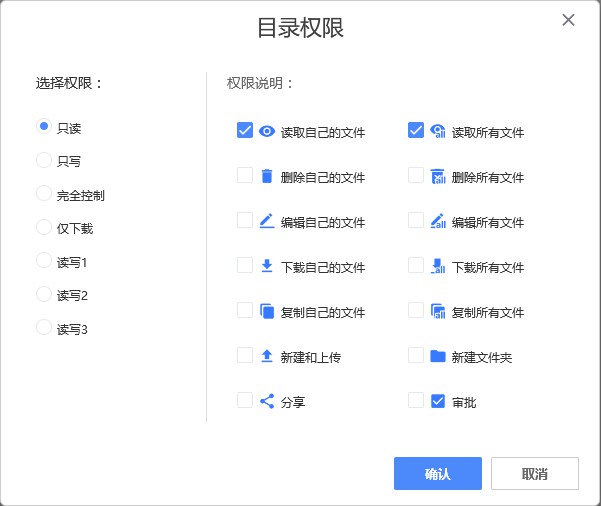Enable the 复制所有文件 checkbox
Image resolution: width=601 pixels, height=506 pixels.
(416, 310)
